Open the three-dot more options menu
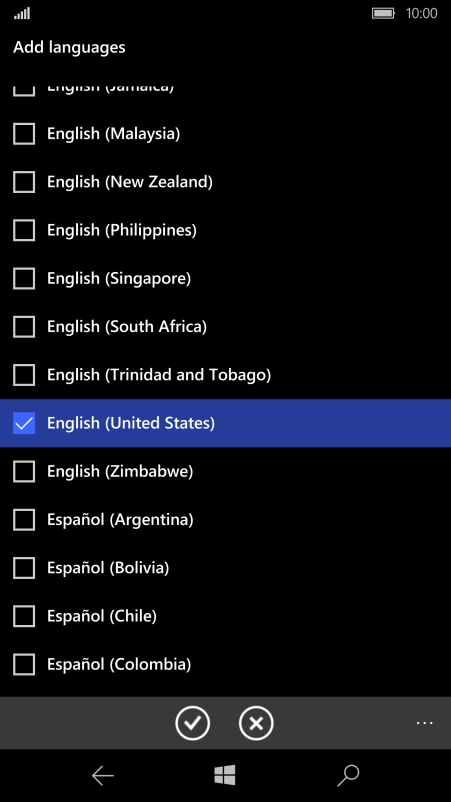Image resolution: width=451 pixels, height=802 pixels. click(x=424, y=723)
